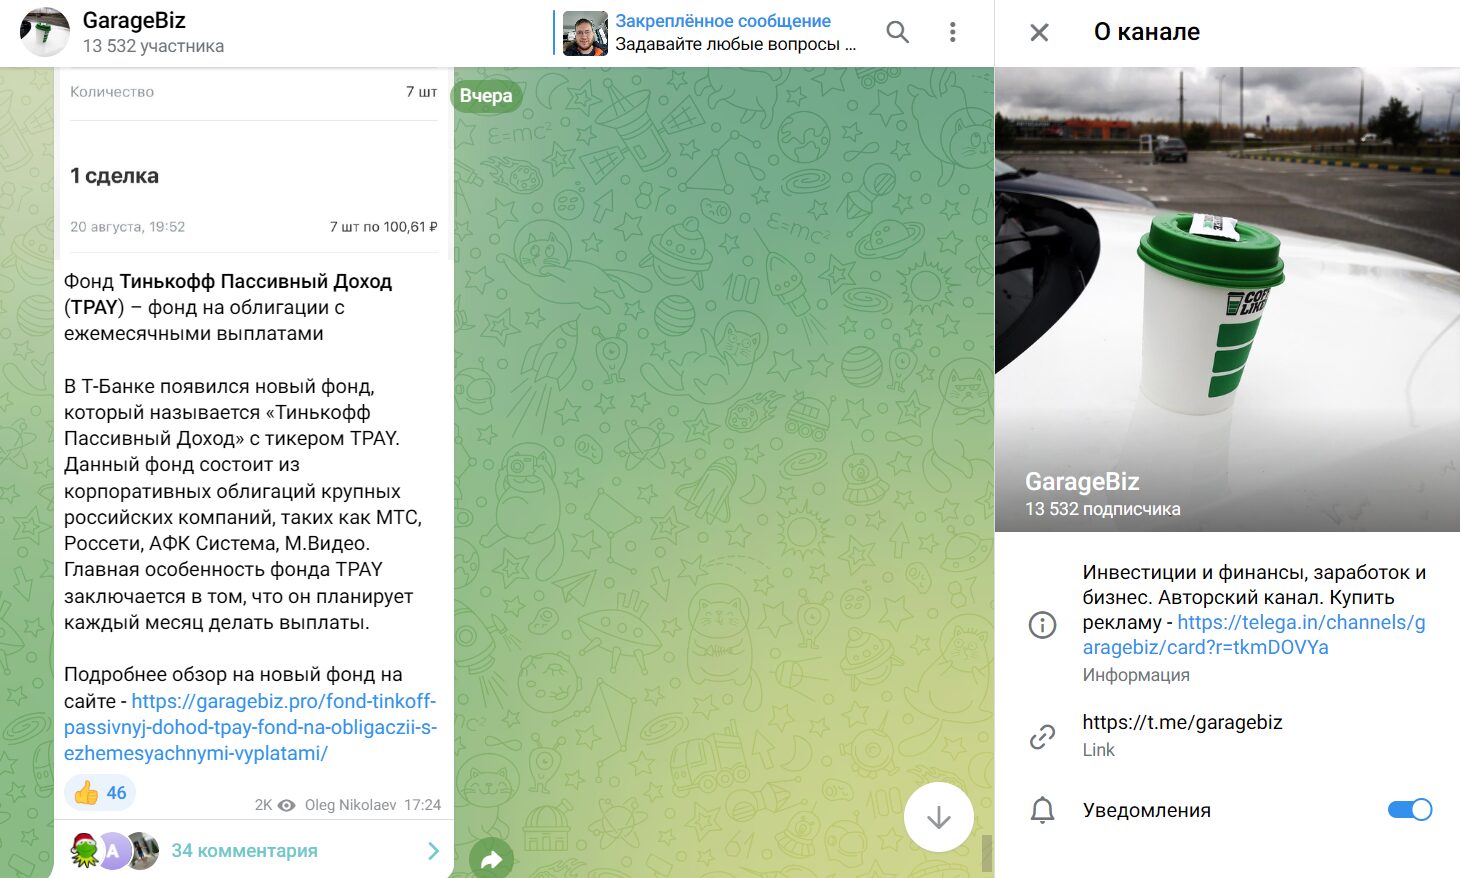Open search in the GarageBiz chat
1461x878 pixels.
tap(898, 33)
